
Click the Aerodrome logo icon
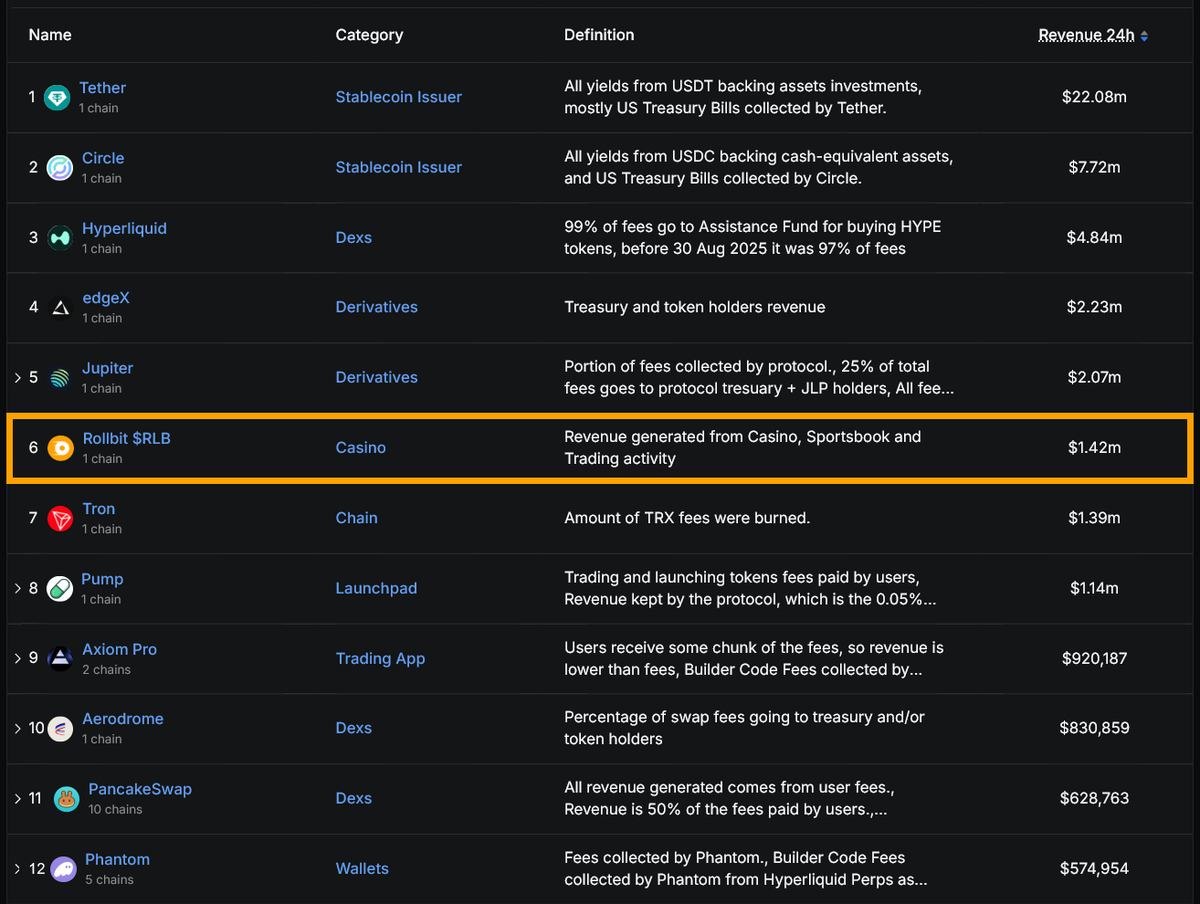point(61,729)
